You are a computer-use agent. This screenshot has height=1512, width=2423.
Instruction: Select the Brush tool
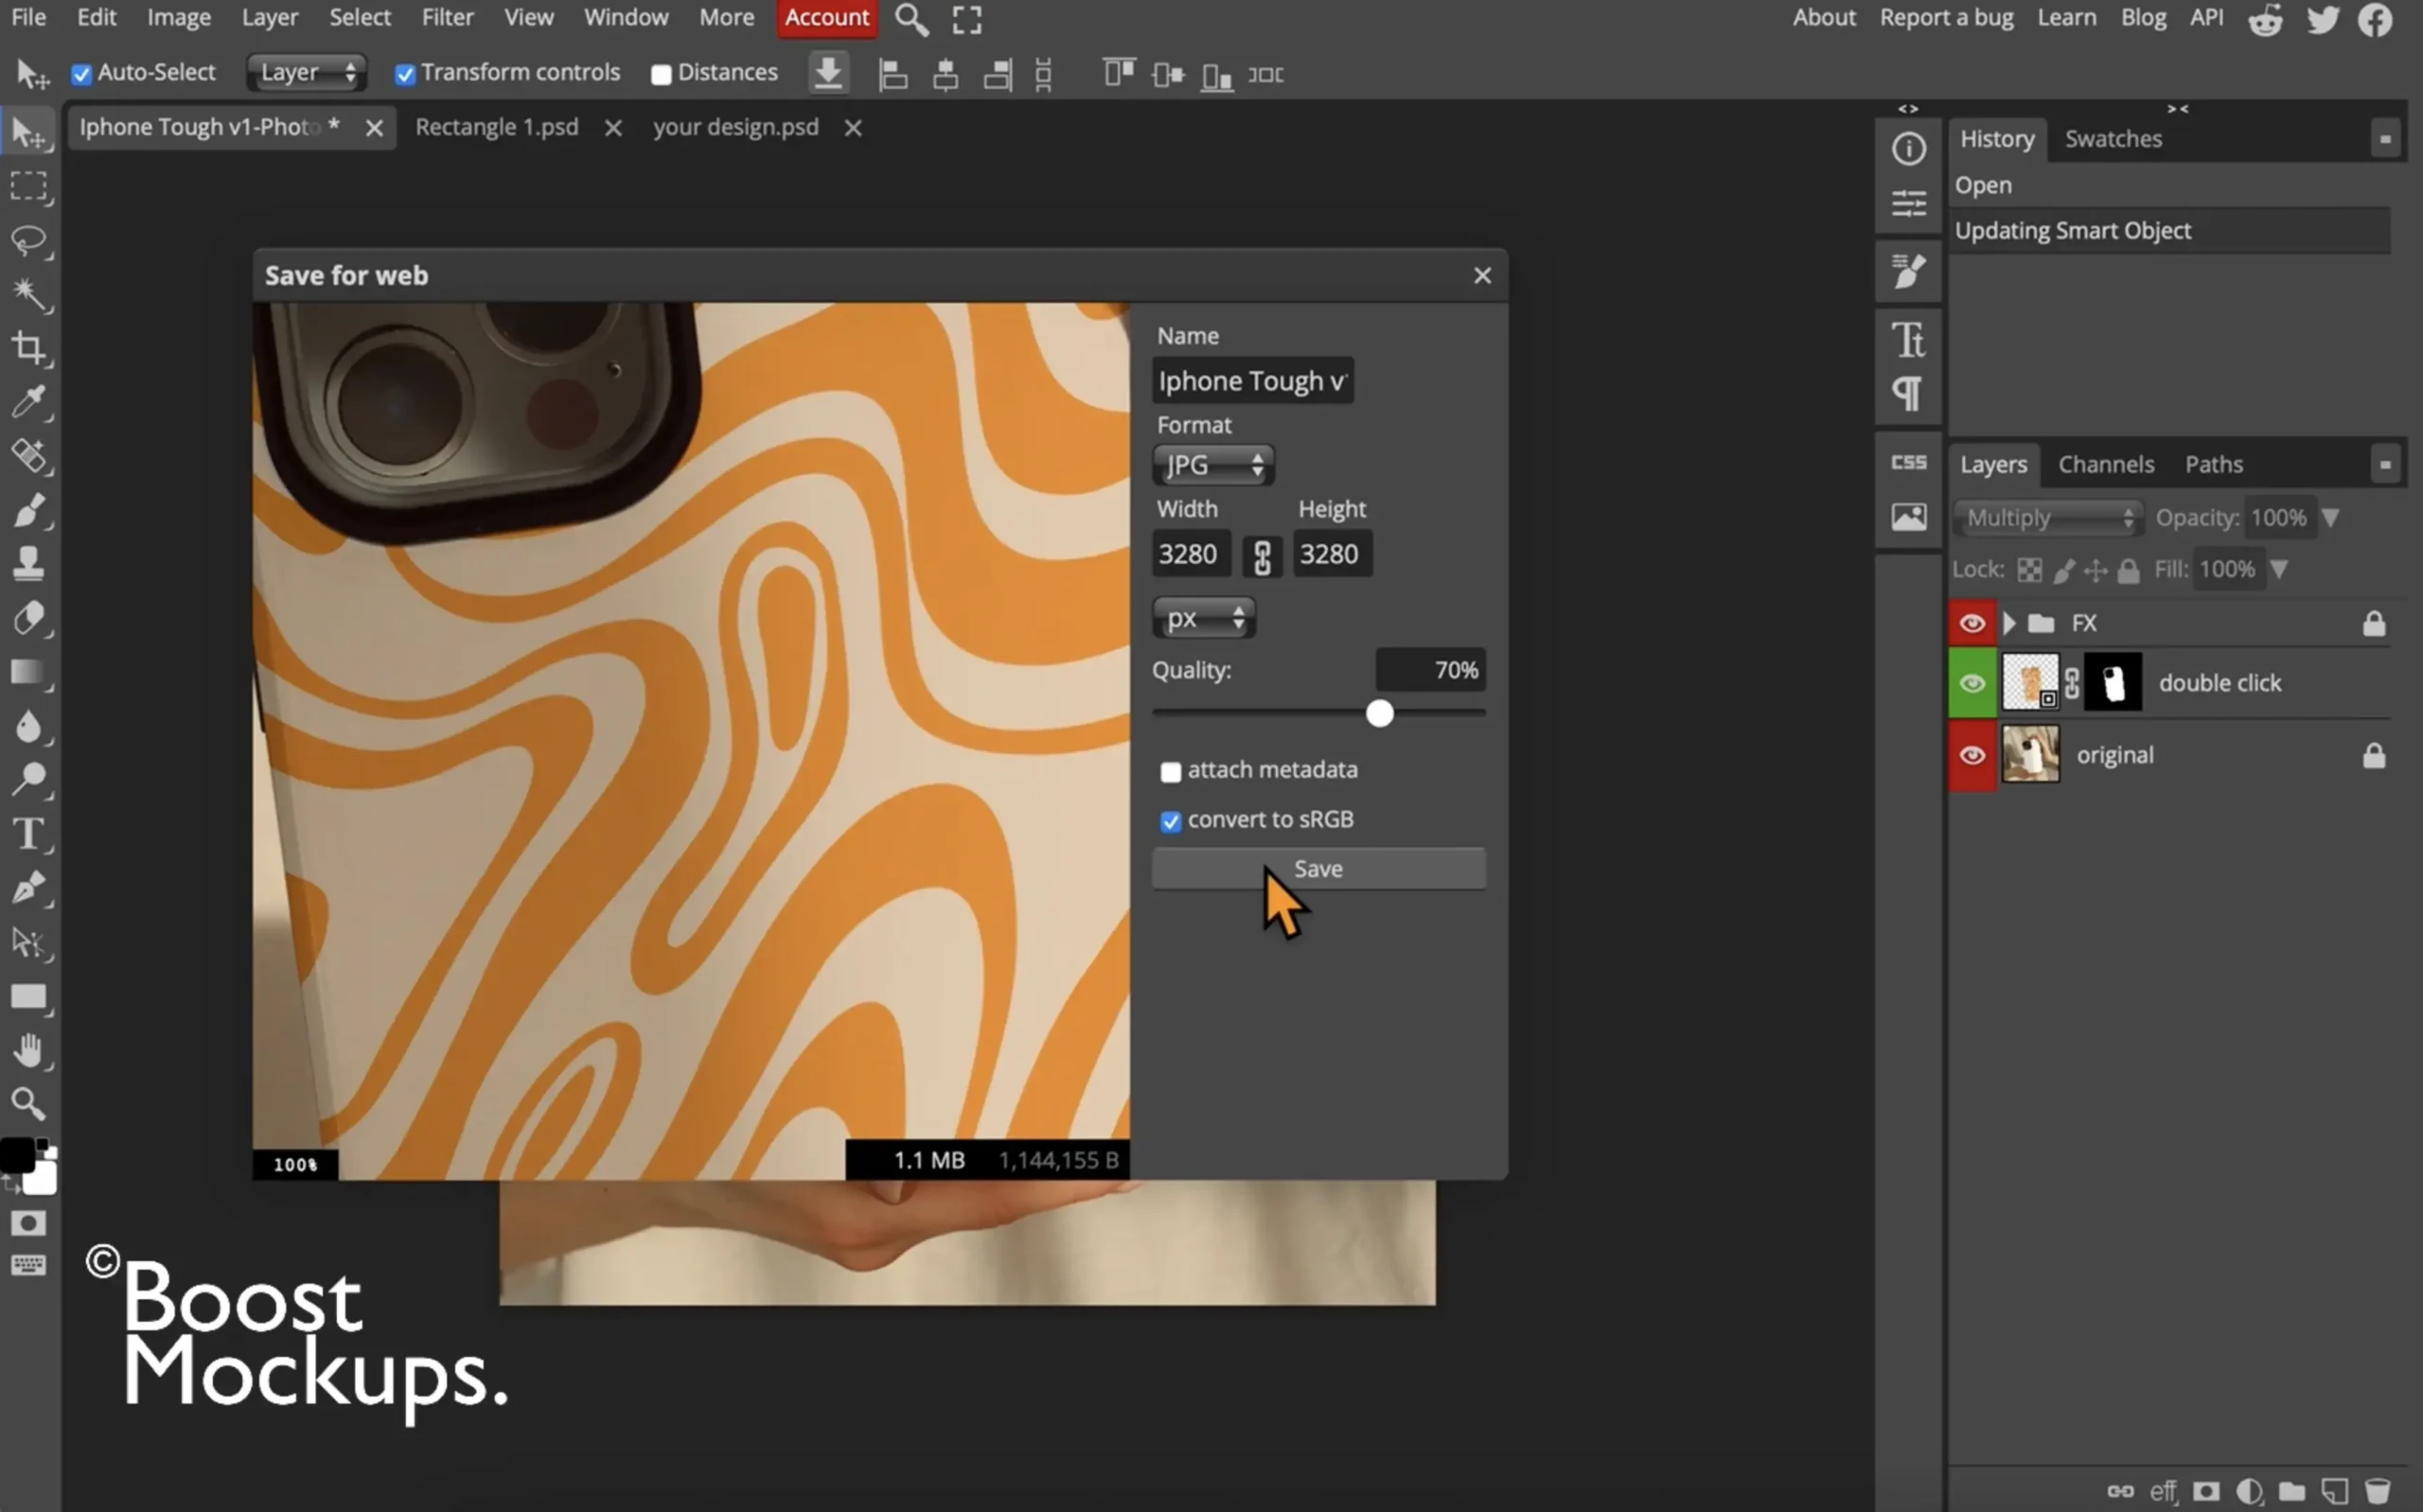click(29, 510)
